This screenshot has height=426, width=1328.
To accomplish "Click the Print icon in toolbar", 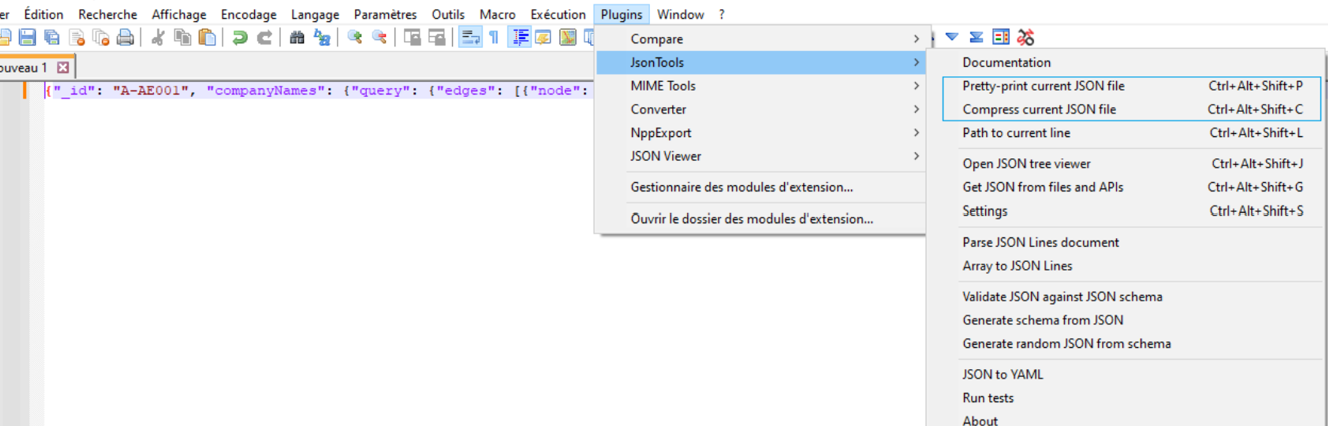I will [x=125, y=38].
